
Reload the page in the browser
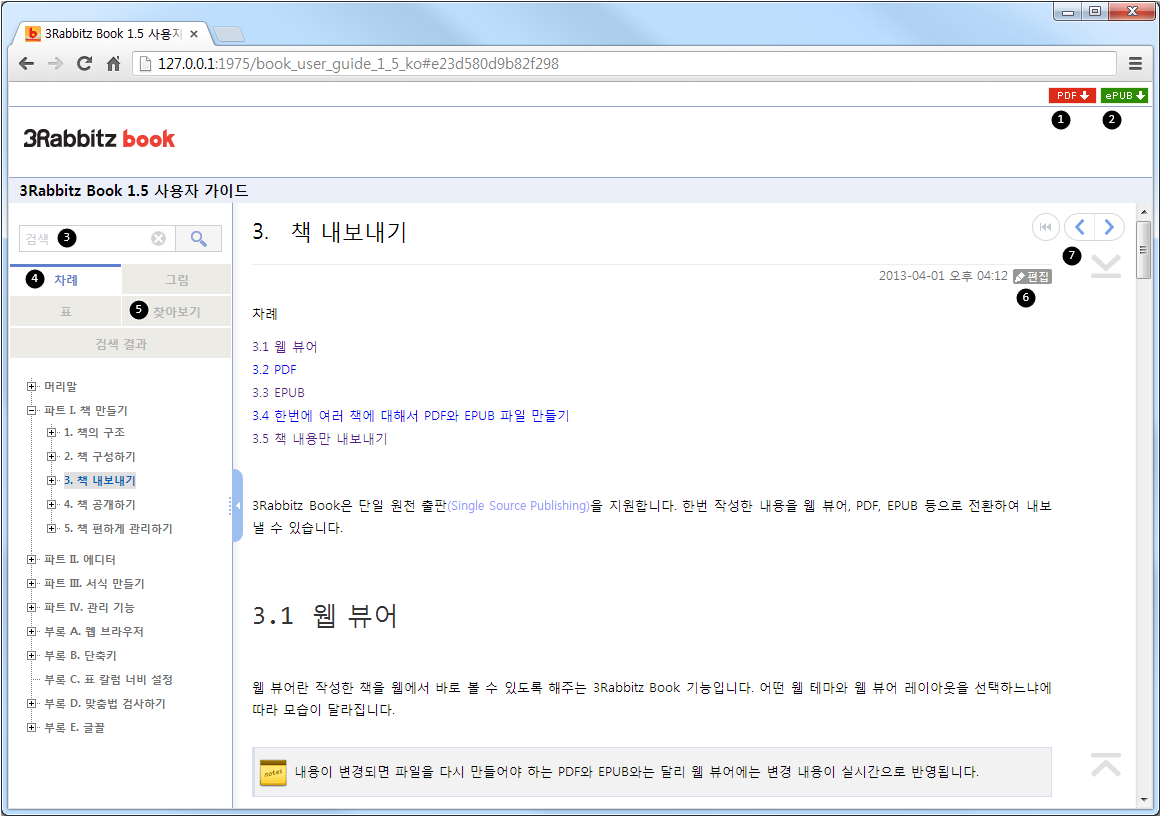point(85,63)
